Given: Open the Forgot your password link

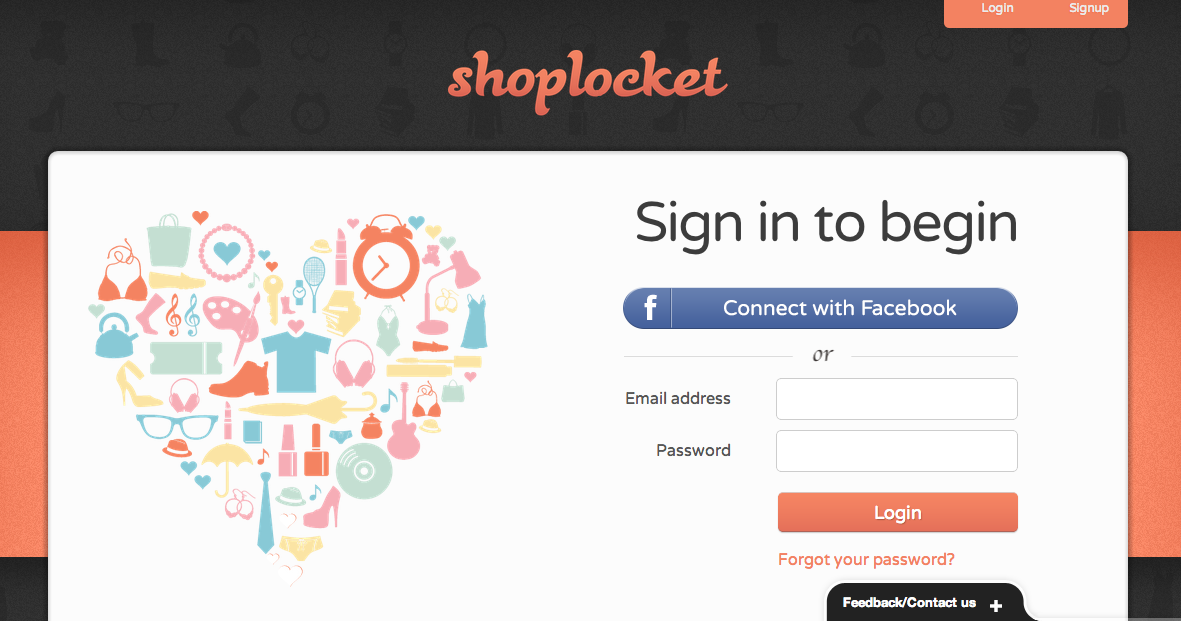Looking at the screenshot, I should [x=866, y=559].
